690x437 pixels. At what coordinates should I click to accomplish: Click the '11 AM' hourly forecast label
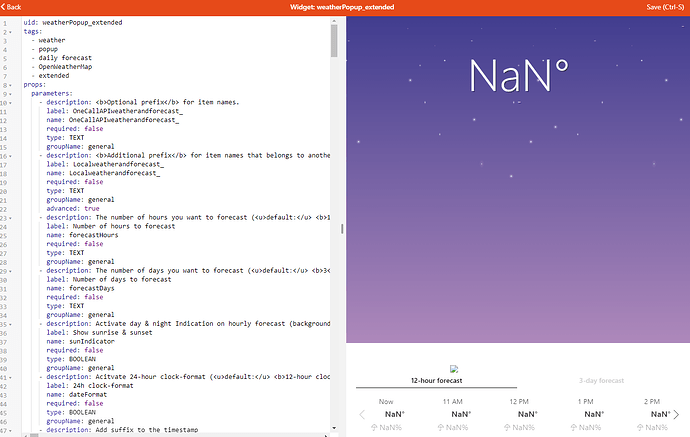(452, 402)
